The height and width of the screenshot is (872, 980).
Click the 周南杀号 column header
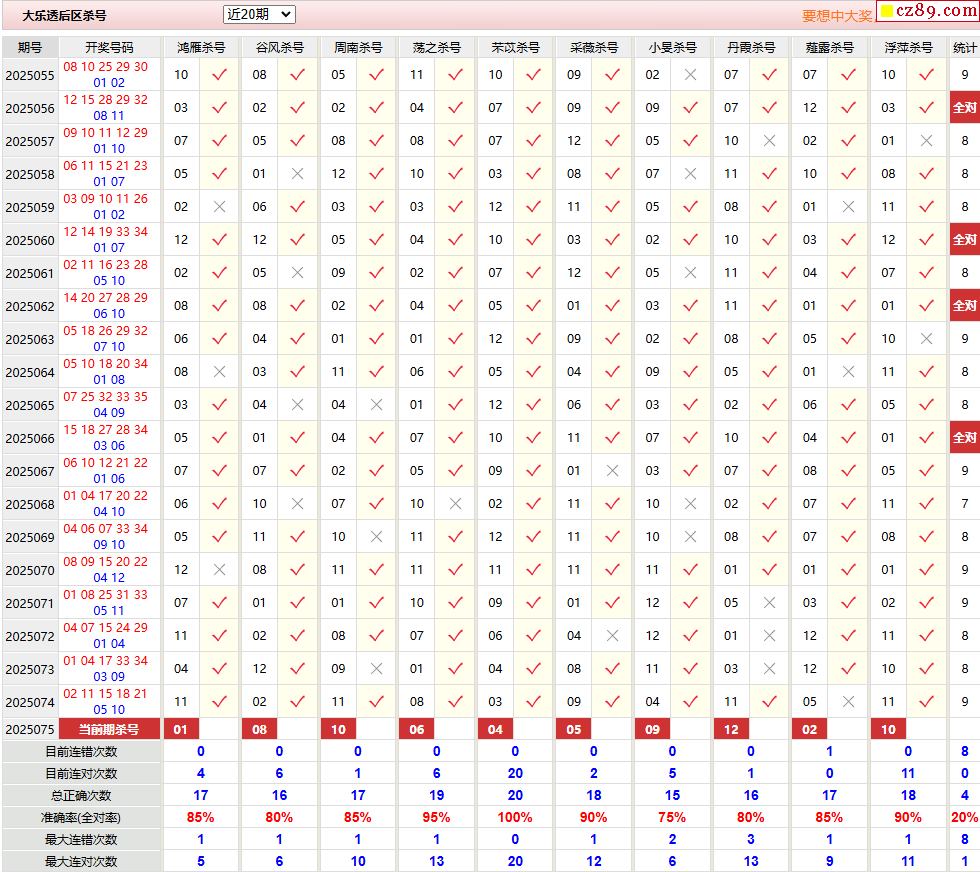[x=358, y=48]
